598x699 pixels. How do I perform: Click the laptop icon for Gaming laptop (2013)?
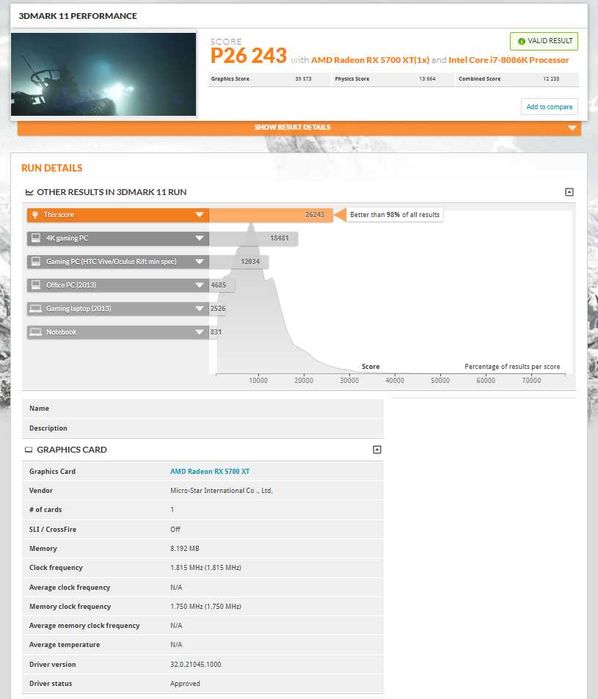pos(36,308)
